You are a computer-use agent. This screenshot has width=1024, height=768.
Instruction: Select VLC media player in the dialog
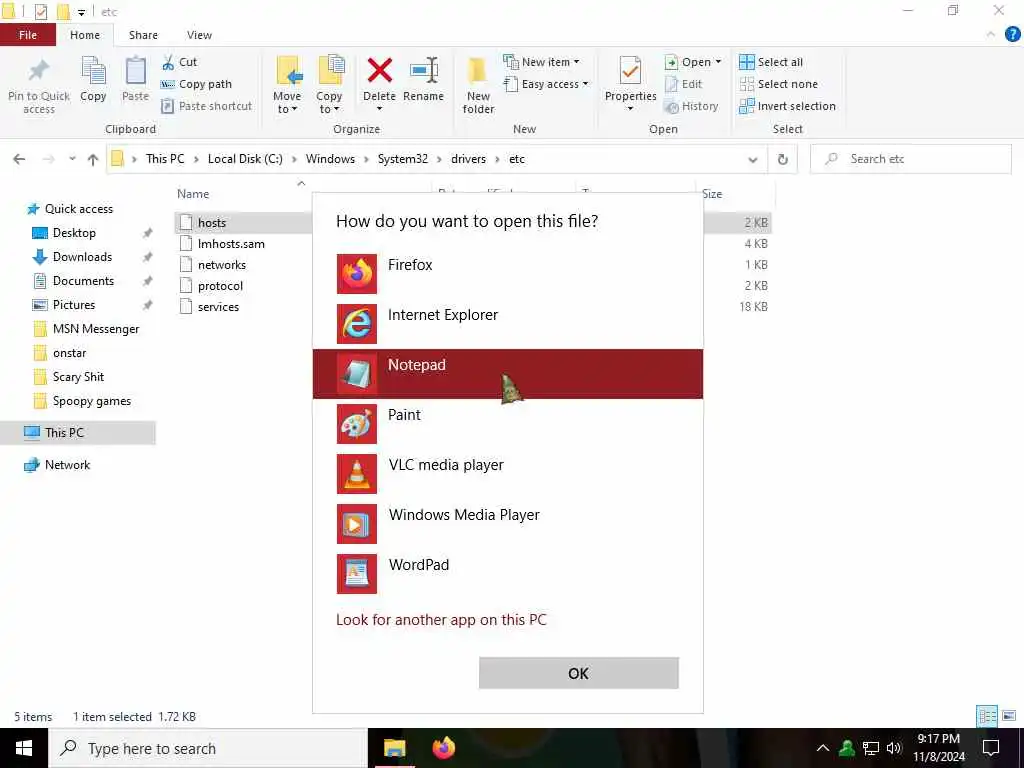pos(507,473)
